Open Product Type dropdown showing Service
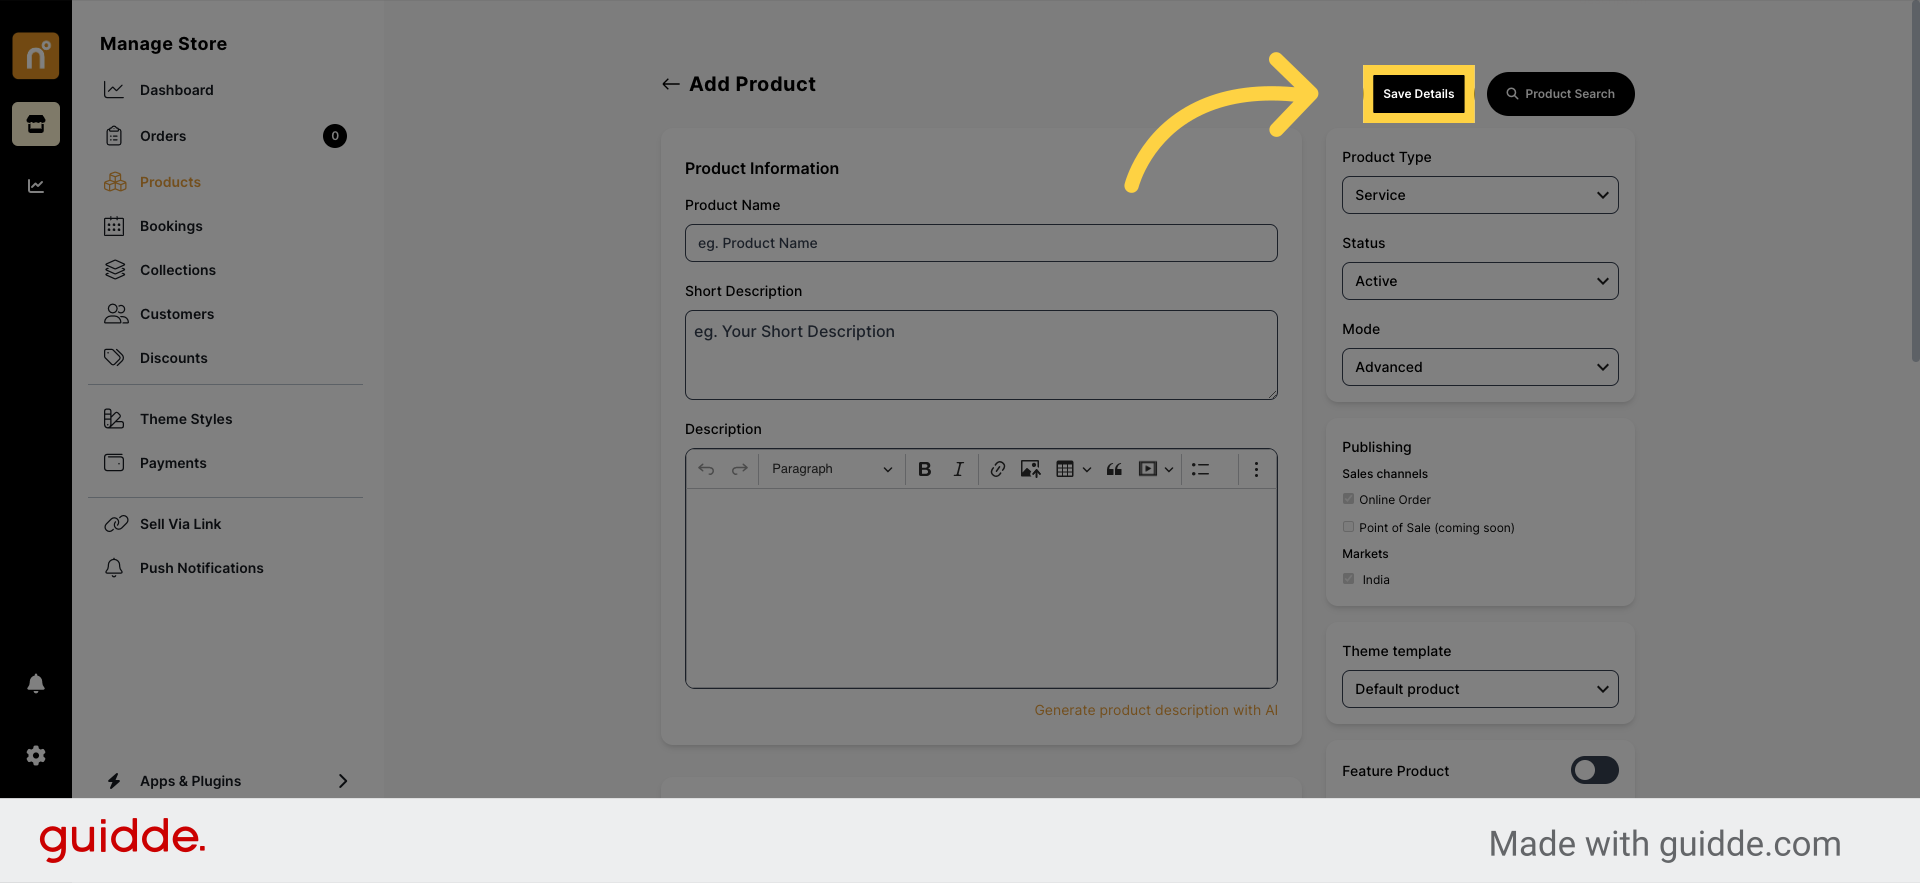This screenshot has height=883, width=1920. (1480, 195)
